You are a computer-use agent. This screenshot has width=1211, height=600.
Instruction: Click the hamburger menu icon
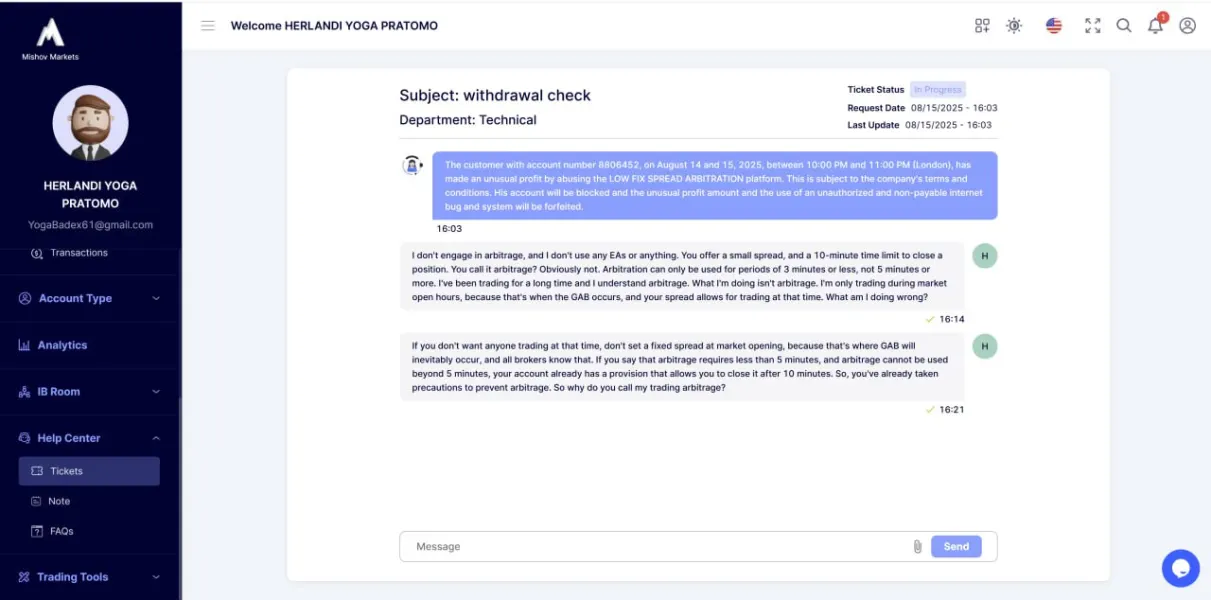[x=208, y=26]
